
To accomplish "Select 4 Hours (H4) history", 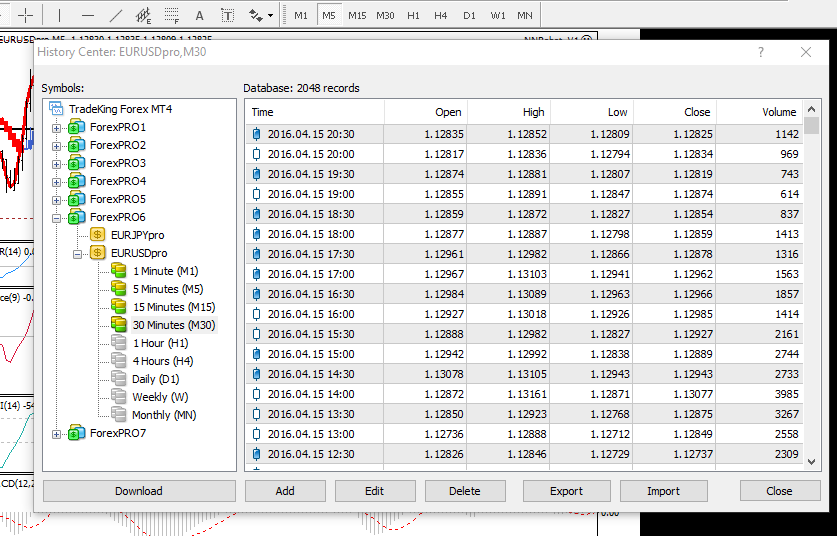I will point(163,361).
